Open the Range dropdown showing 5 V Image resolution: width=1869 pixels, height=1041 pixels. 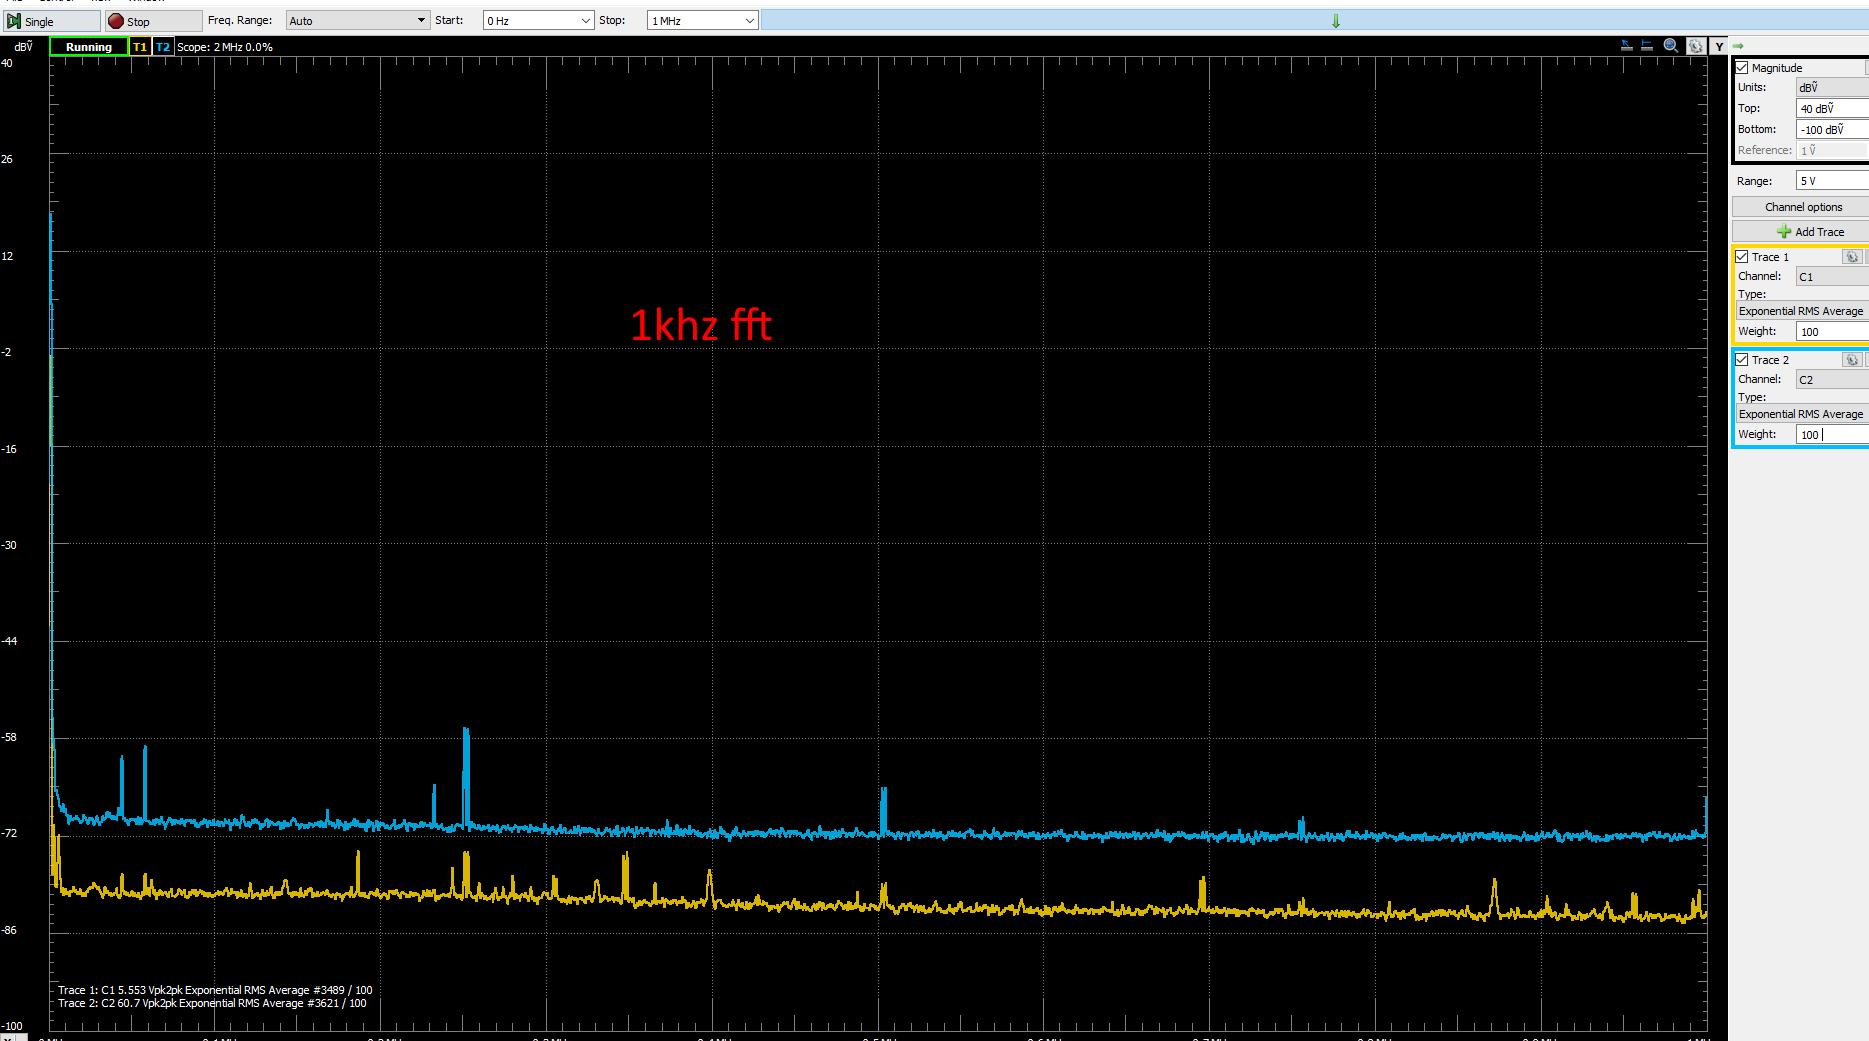point(1832,181)
